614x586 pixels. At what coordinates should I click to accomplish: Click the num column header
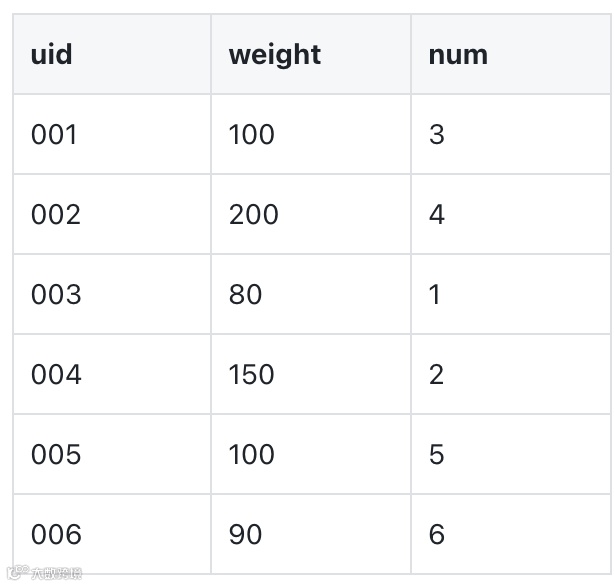458,54
